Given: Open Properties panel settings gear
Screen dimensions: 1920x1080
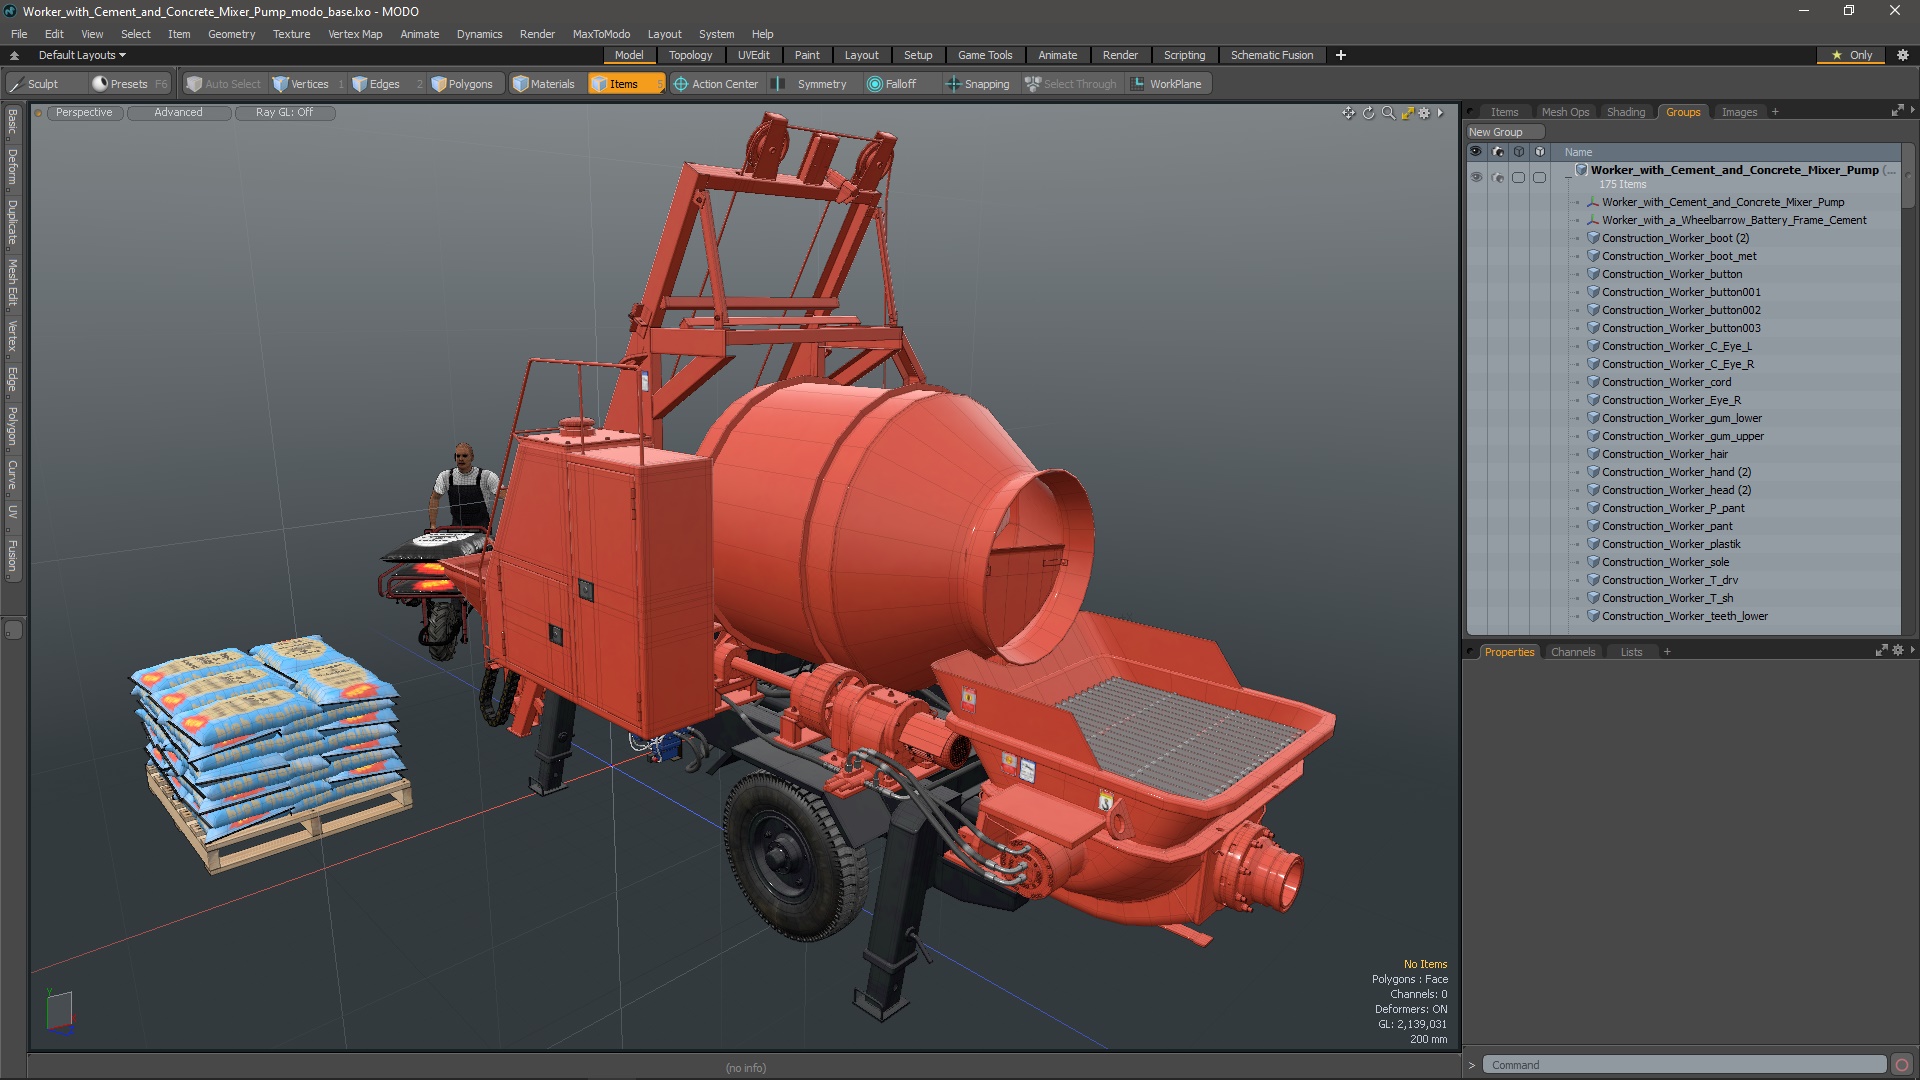Looking at the screenshot, I should point(1898,651).
